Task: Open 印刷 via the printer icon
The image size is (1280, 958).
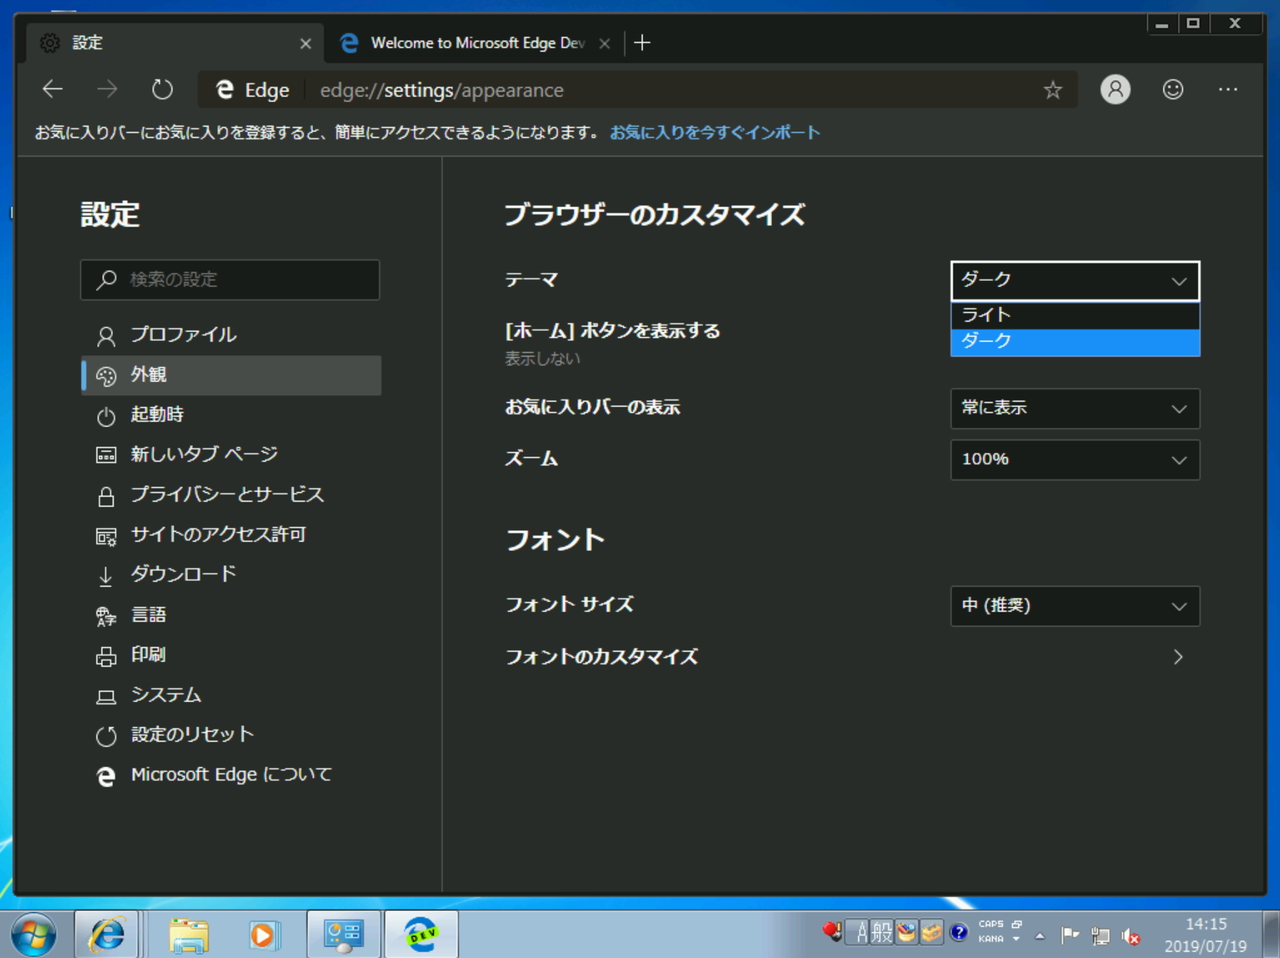Action: [x=106, y=655]
